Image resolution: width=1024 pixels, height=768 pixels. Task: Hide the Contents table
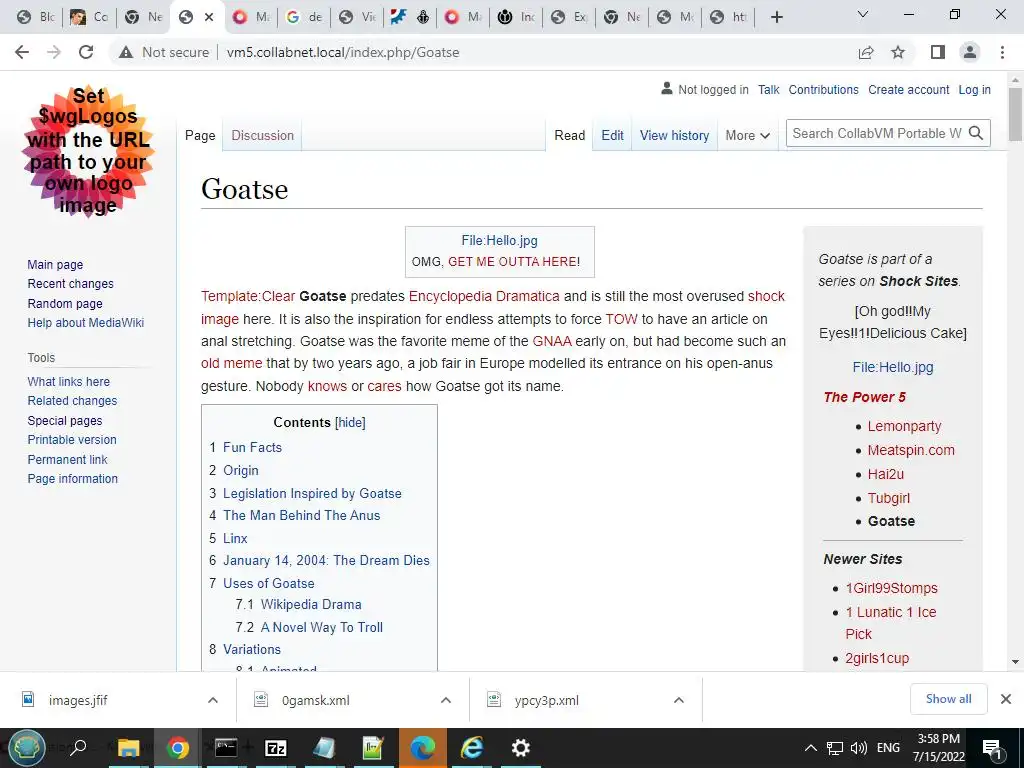coord(350,423)
